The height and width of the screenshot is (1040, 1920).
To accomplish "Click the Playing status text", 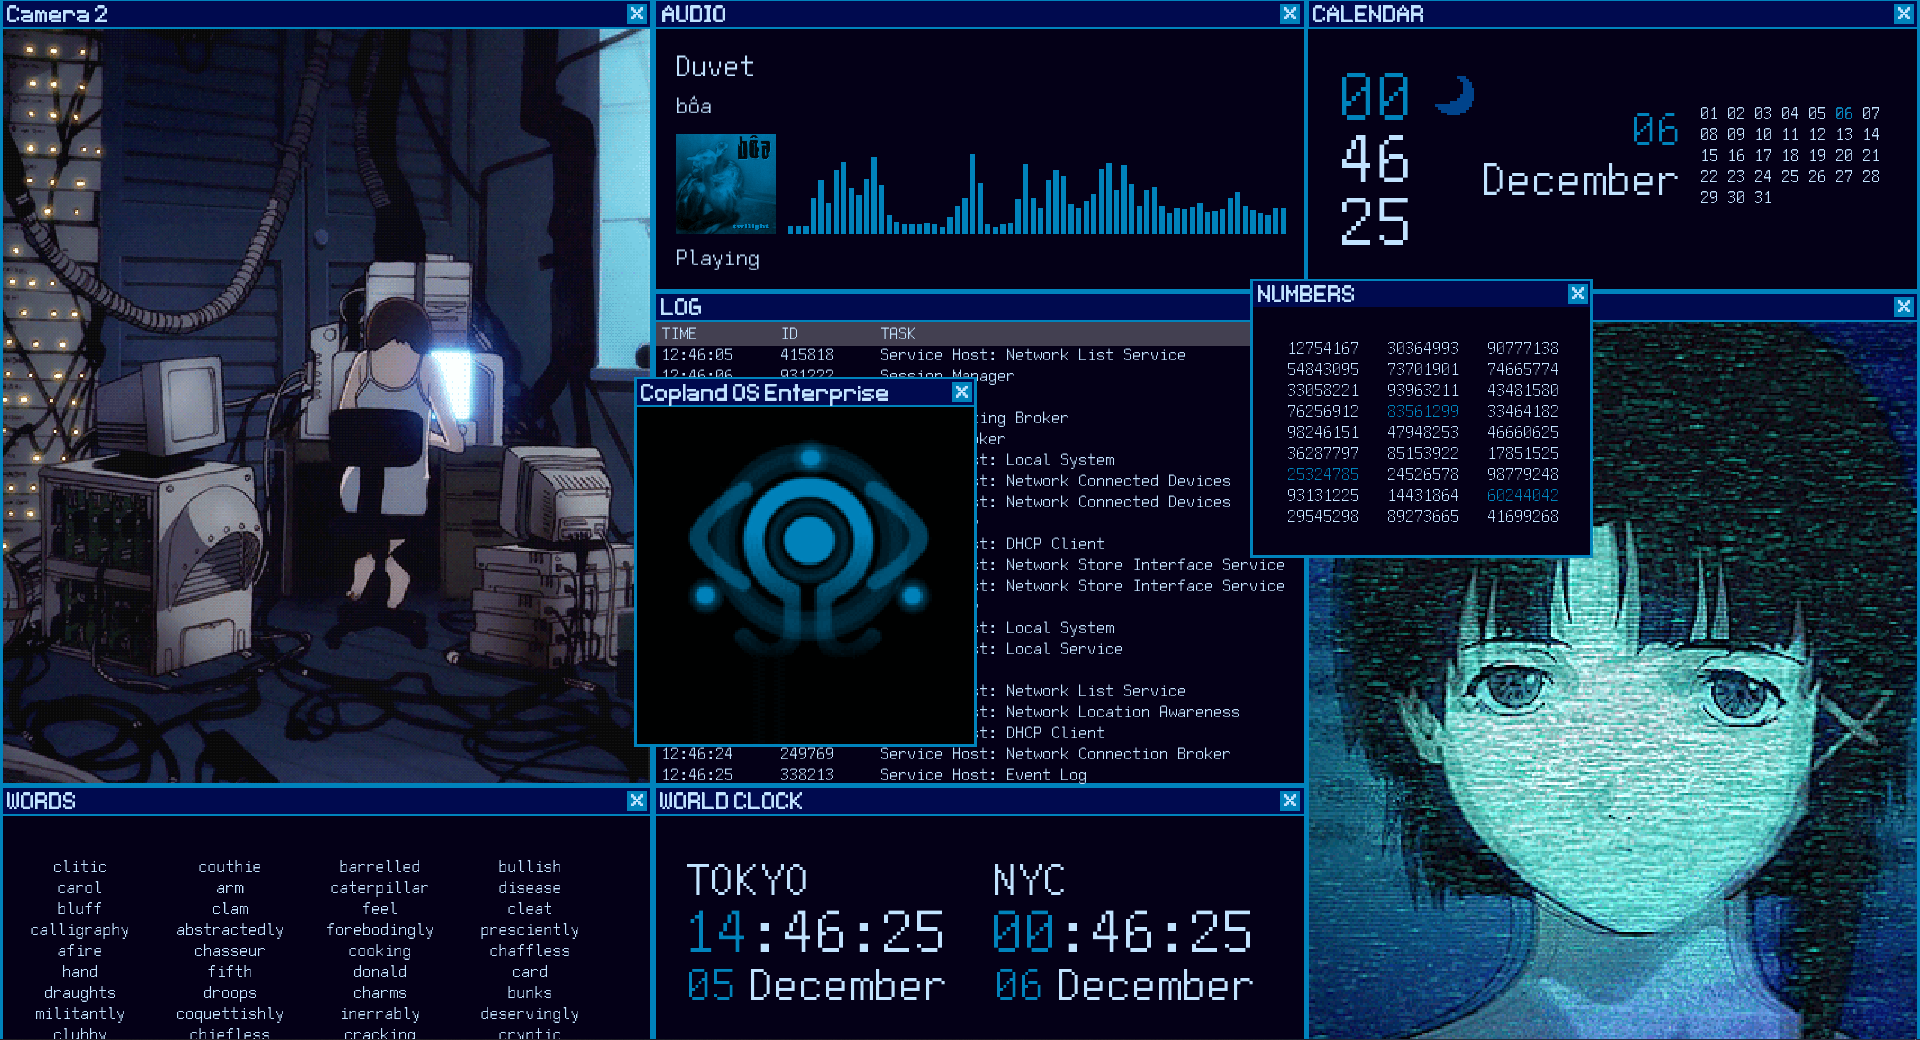I will pyautogui.click(x=717, y=258).
